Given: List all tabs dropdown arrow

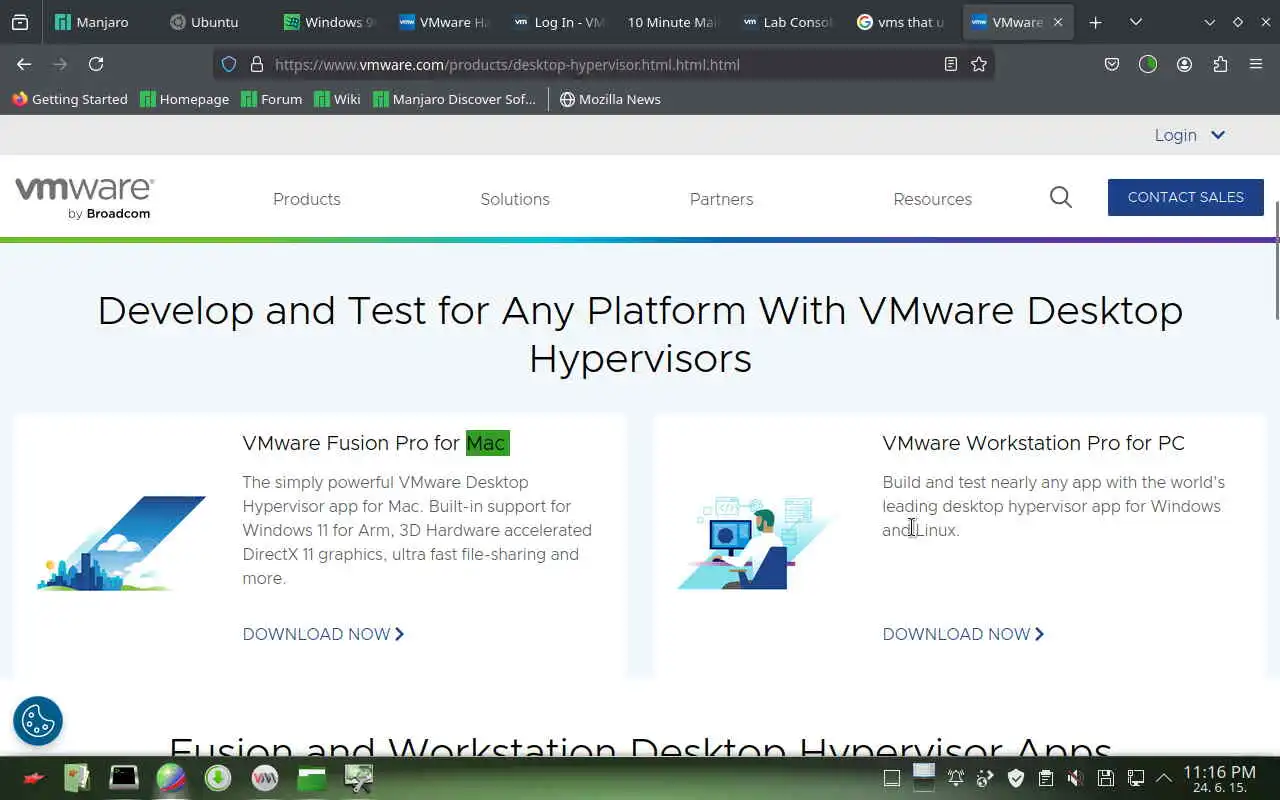Looking at the screenshot, I should (1136, 22).
